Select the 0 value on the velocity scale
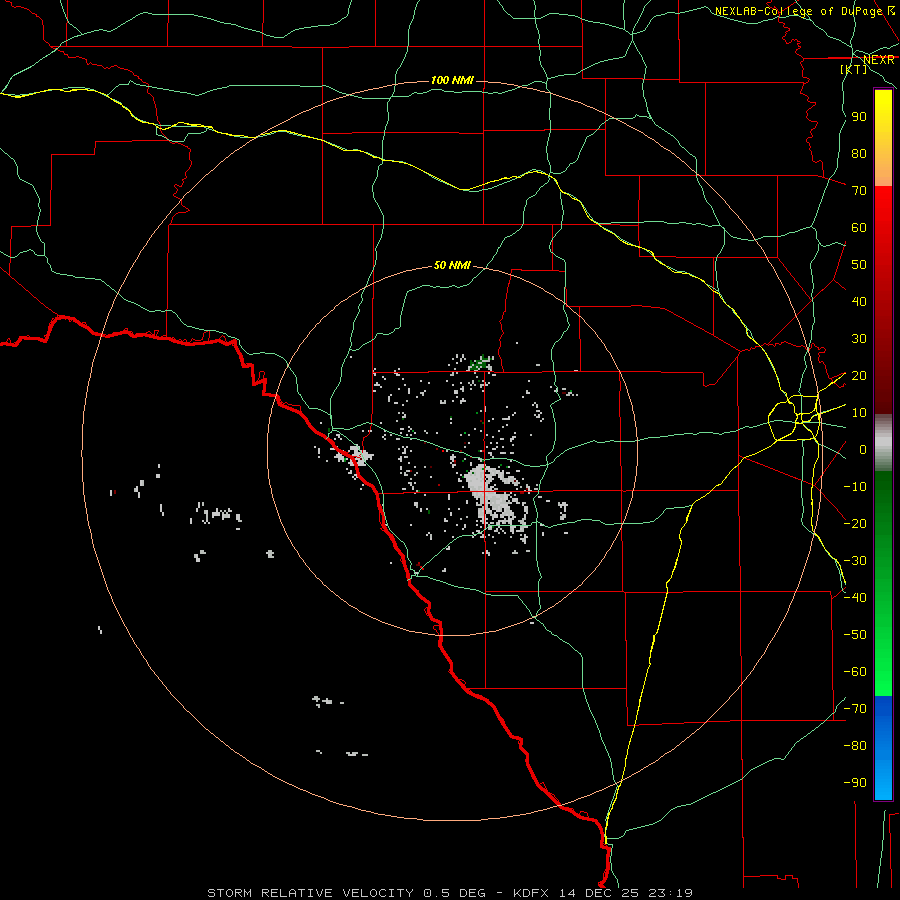The height and width of the screenshot is (900, 900). 863,450
